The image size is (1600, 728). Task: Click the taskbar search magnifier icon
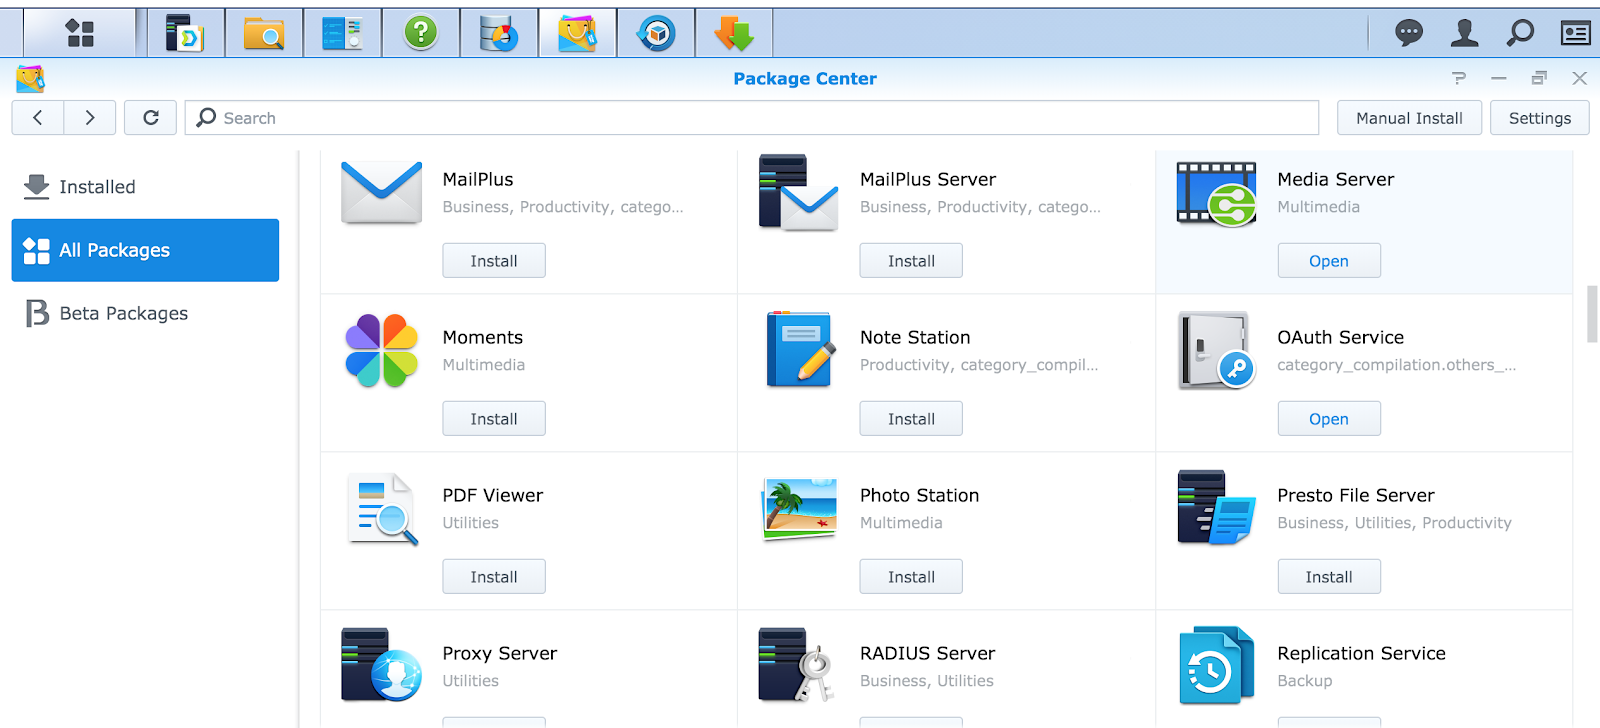click(x=1520, y=33)
